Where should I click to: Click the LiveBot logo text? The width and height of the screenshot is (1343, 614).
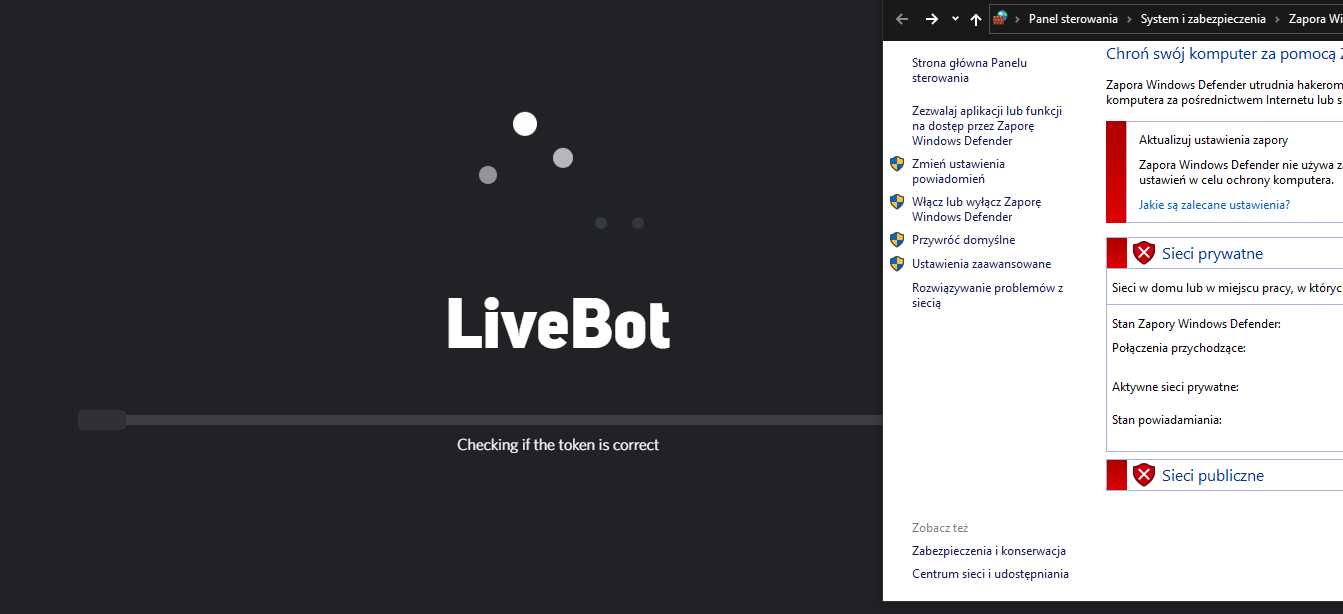point(558,322)
